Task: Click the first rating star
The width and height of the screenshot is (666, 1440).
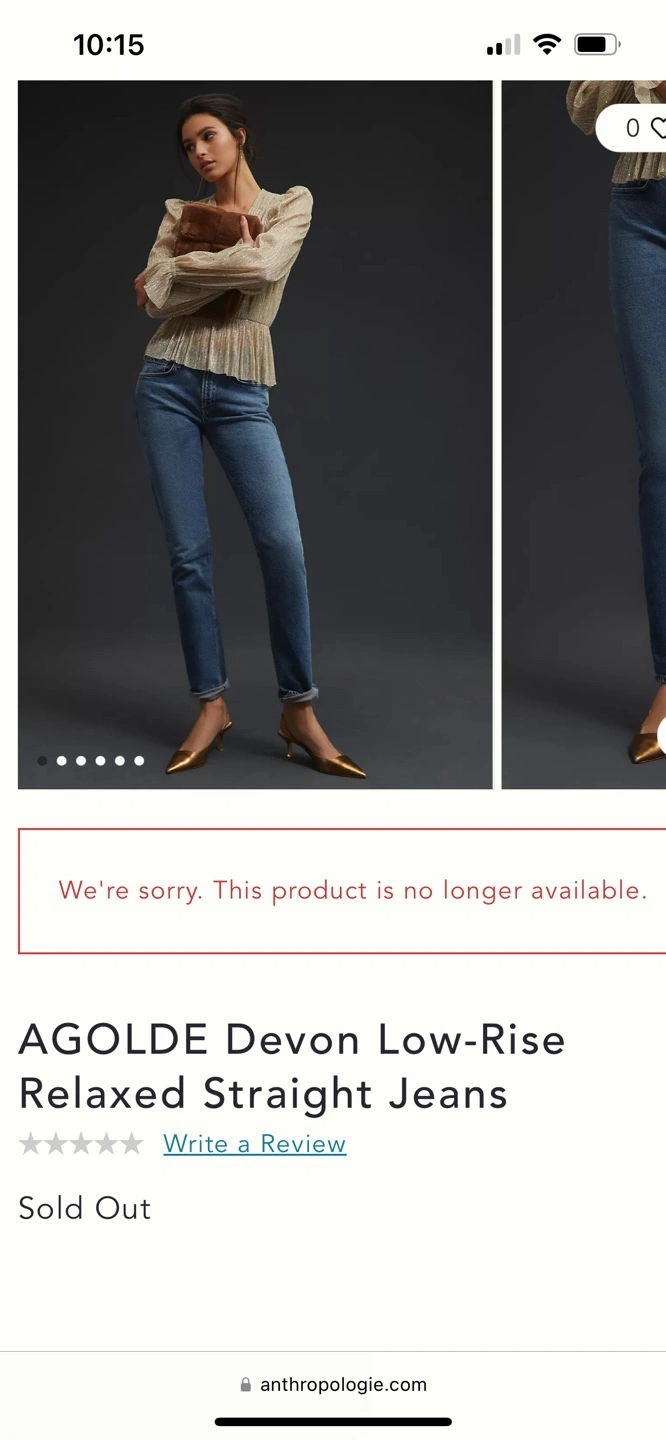Action: click(x=31, y=1144)
